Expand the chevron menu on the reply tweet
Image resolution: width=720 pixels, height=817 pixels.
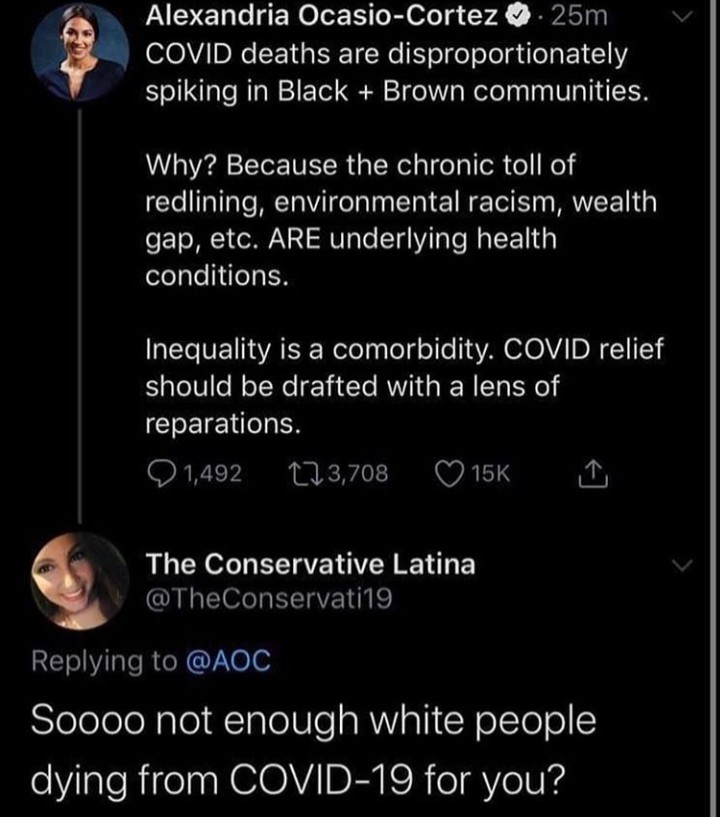pos(684,566)
